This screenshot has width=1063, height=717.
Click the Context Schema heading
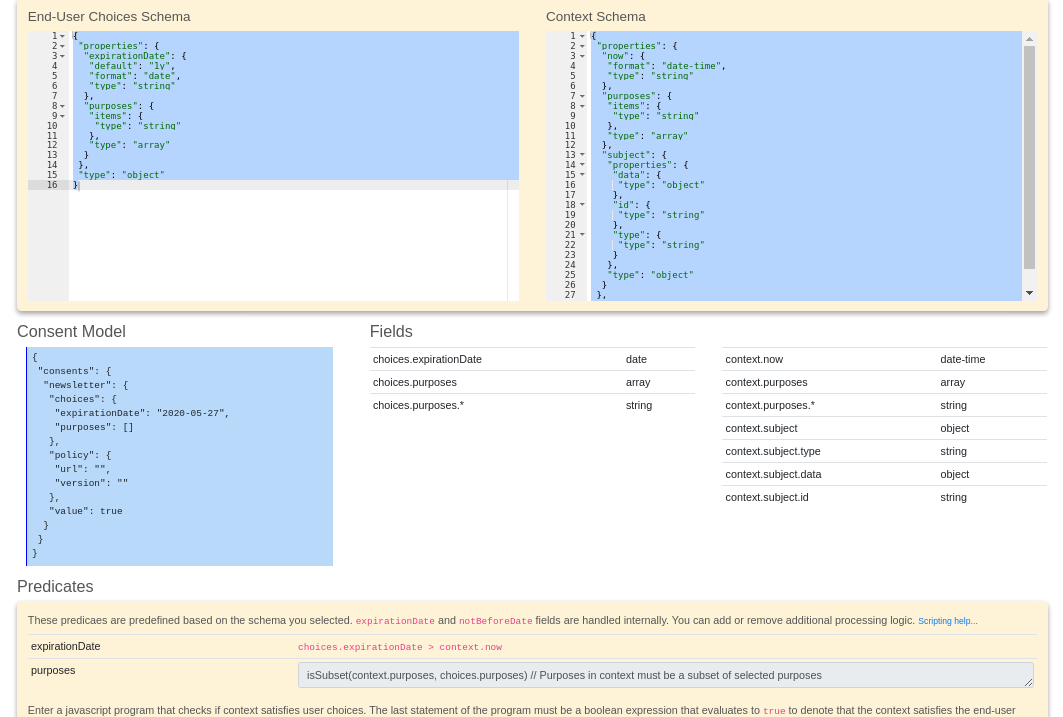pos(595,16)
